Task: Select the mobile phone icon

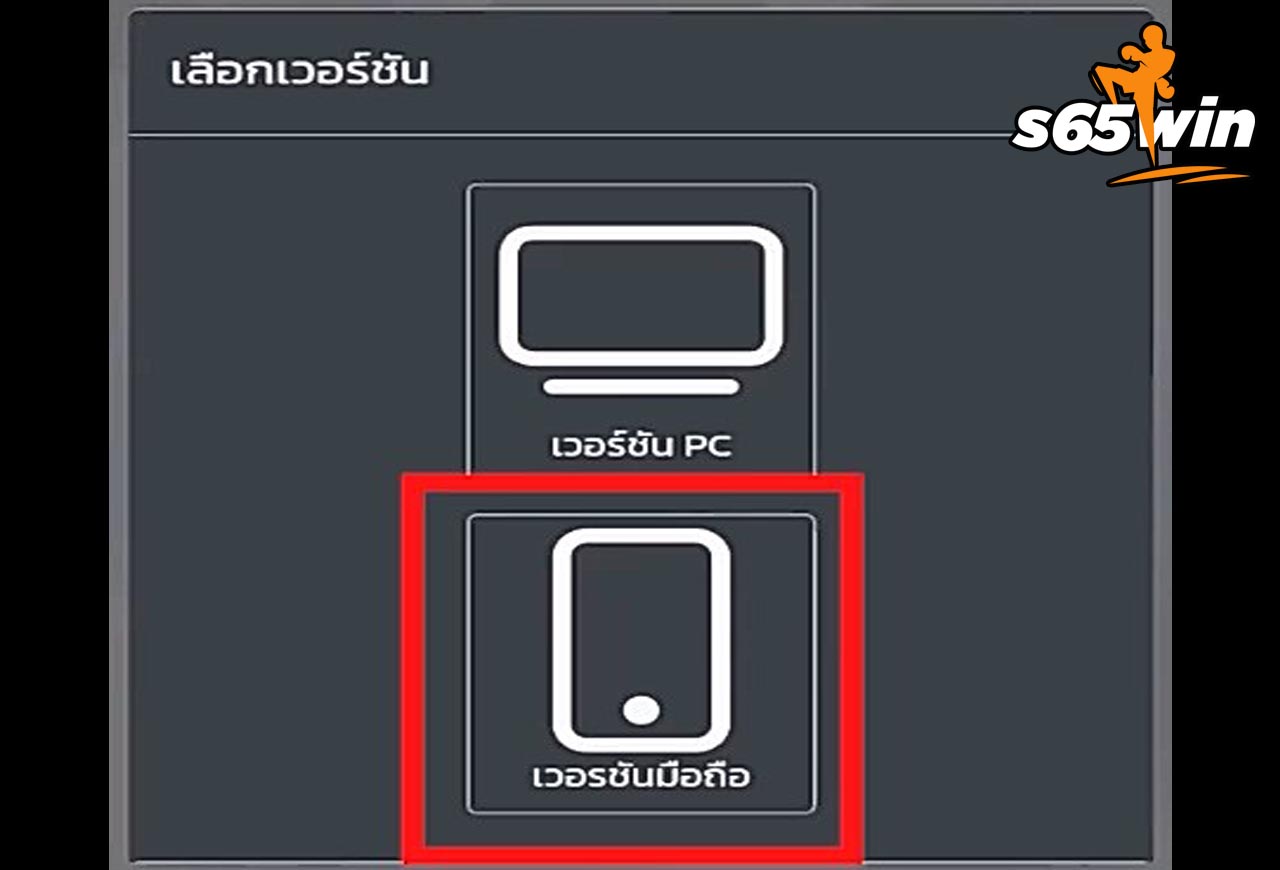Action: [640, 640]
